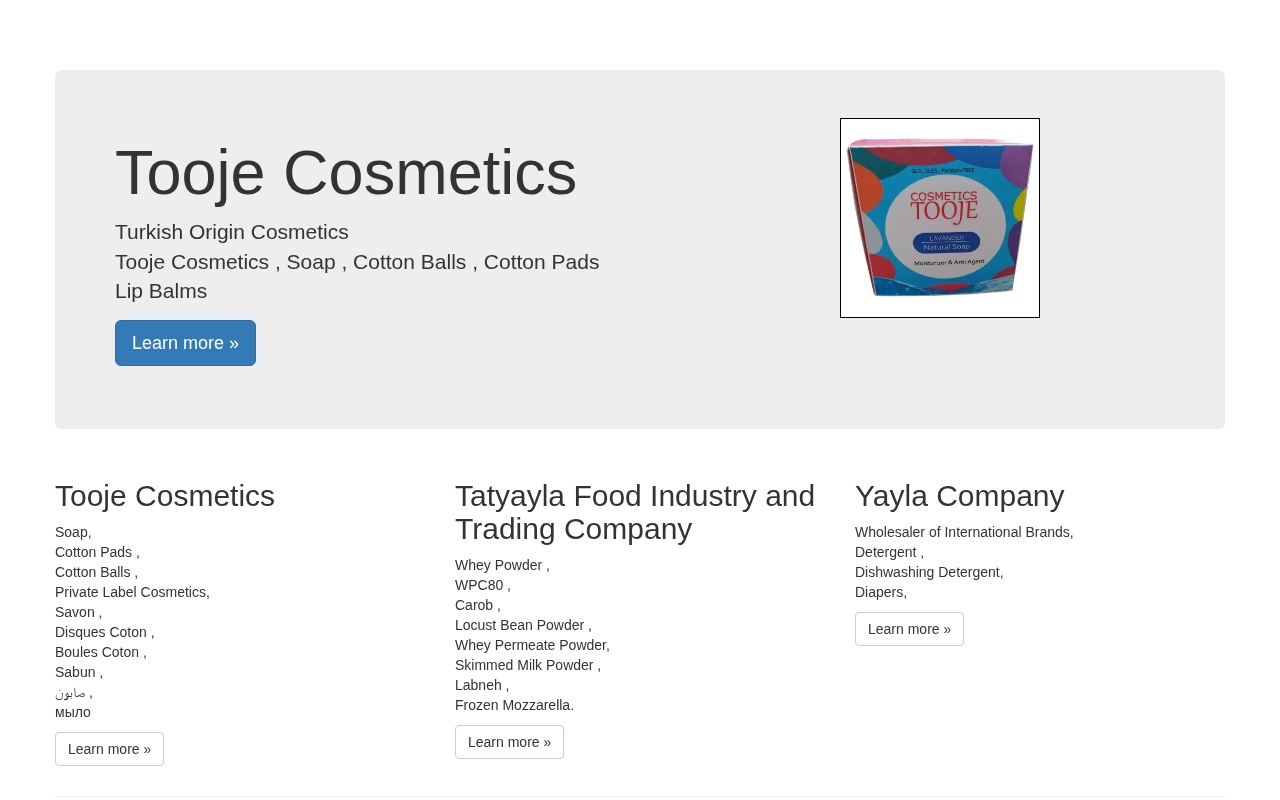The width and height of the screenshot is (1280, 800).
Task: Click the Diapers entry under Yayla
Action: click(881, 592)
